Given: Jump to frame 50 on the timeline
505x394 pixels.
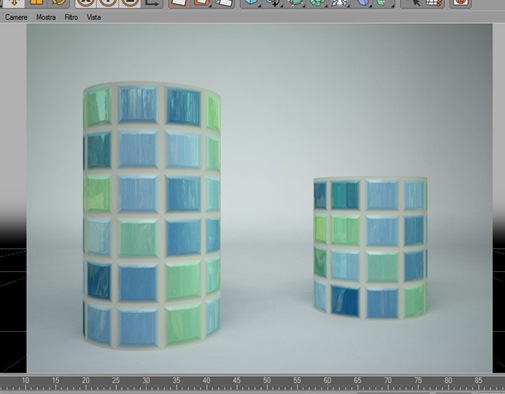Looking at the screenshot, I should pyautogui.click(x=267, y=380).
